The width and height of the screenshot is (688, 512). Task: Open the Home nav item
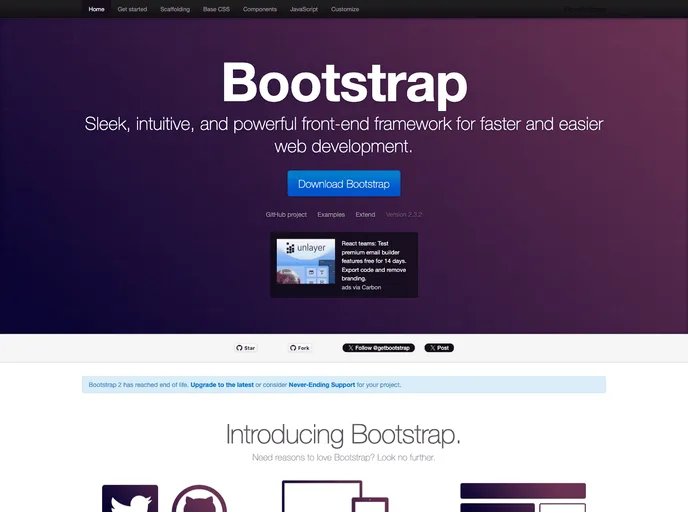point(96,9)
